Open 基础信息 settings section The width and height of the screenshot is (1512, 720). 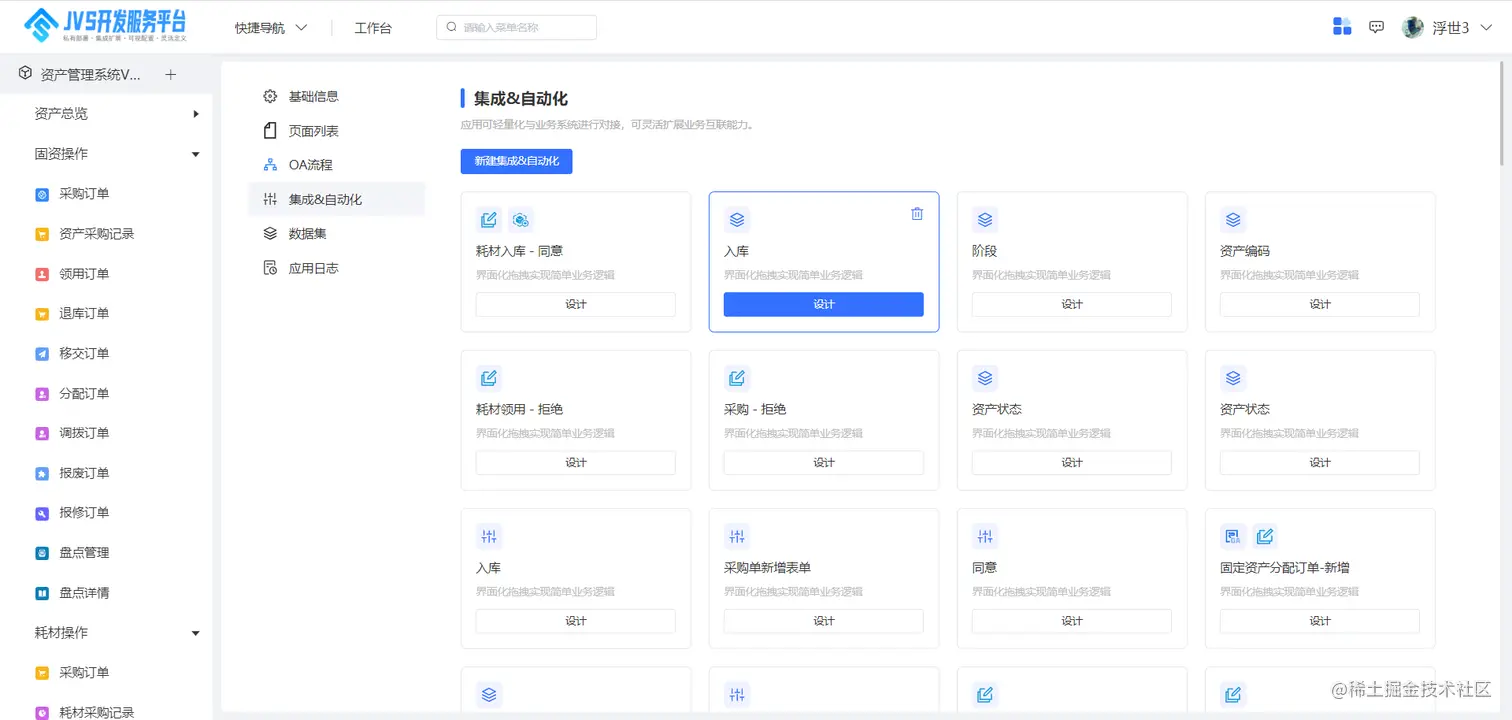[337, 97]
